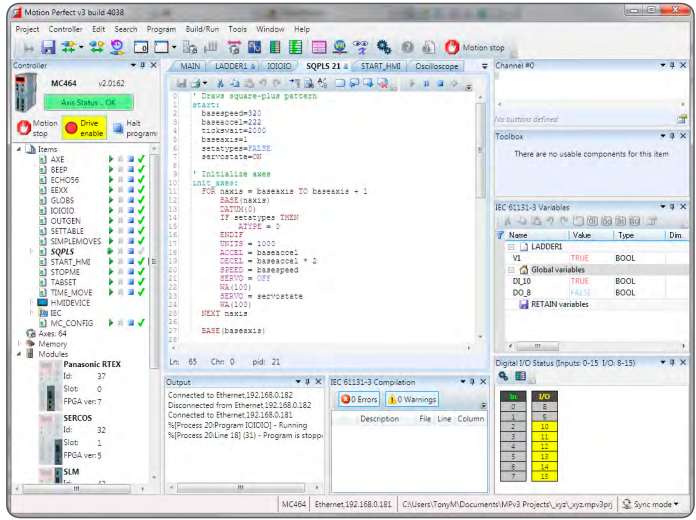Select the TABSET program in Items tree

63,282
